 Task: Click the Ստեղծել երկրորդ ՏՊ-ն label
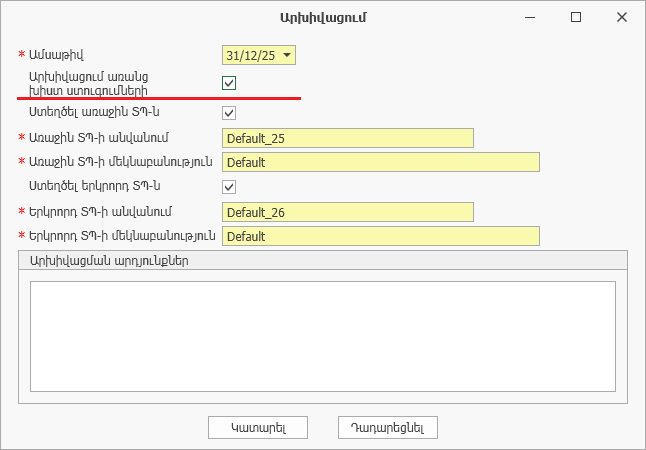pyautogui.click(x=94, y=186)
